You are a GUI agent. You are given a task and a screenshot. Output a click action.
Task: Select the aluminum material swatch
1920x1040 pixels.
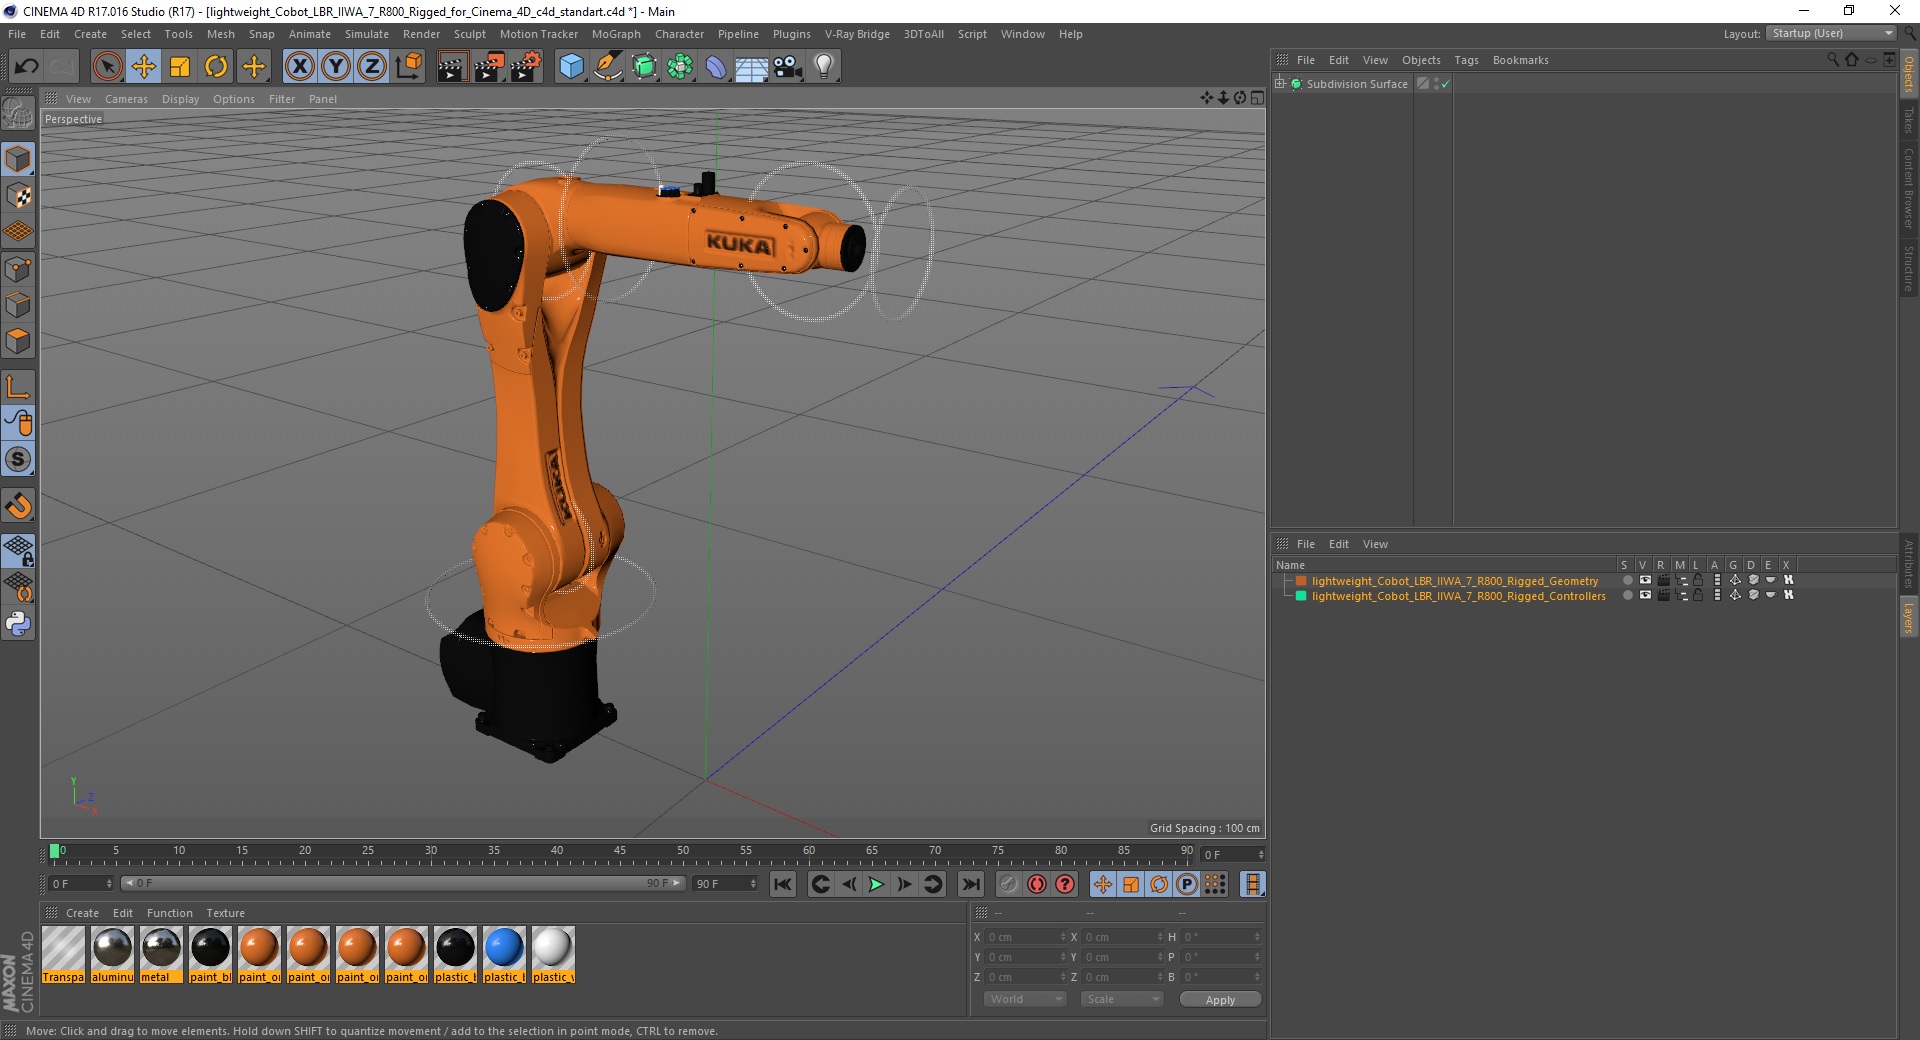tap(112, 955)
